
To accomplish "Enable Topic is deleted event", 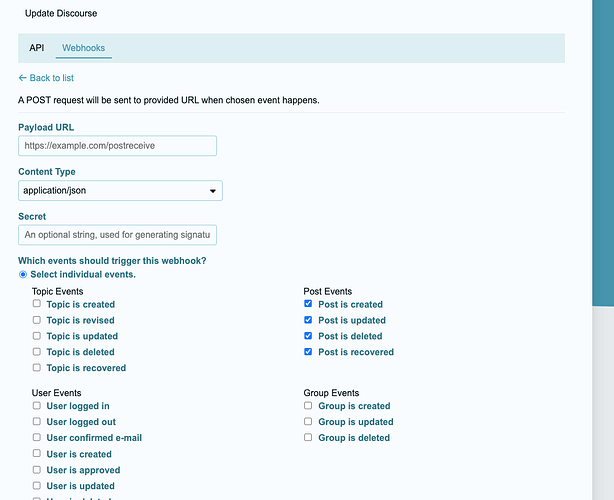I will pos(37,352).
